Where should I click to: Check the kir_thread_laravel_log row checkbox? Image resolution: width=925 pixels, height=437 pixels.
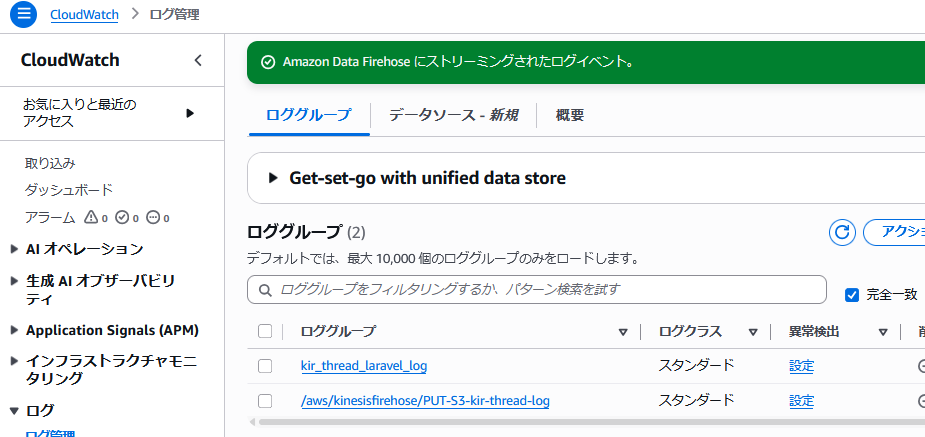265,366
